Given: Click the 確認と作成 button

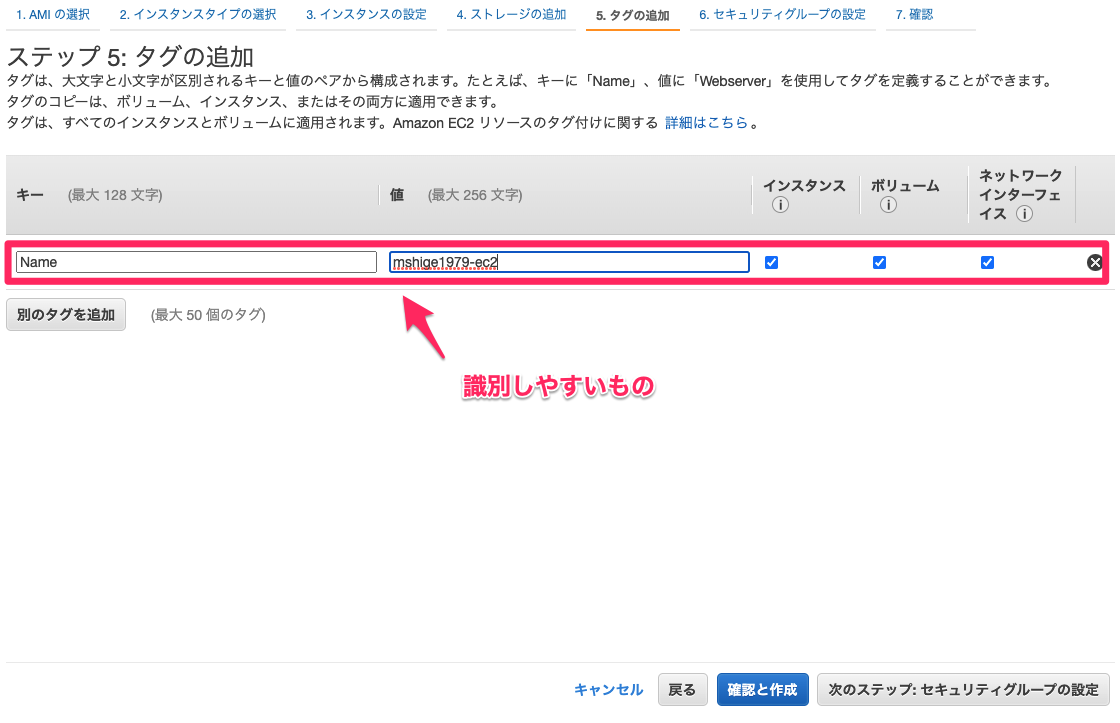Looking at the screenshot, I should point(762,689).
